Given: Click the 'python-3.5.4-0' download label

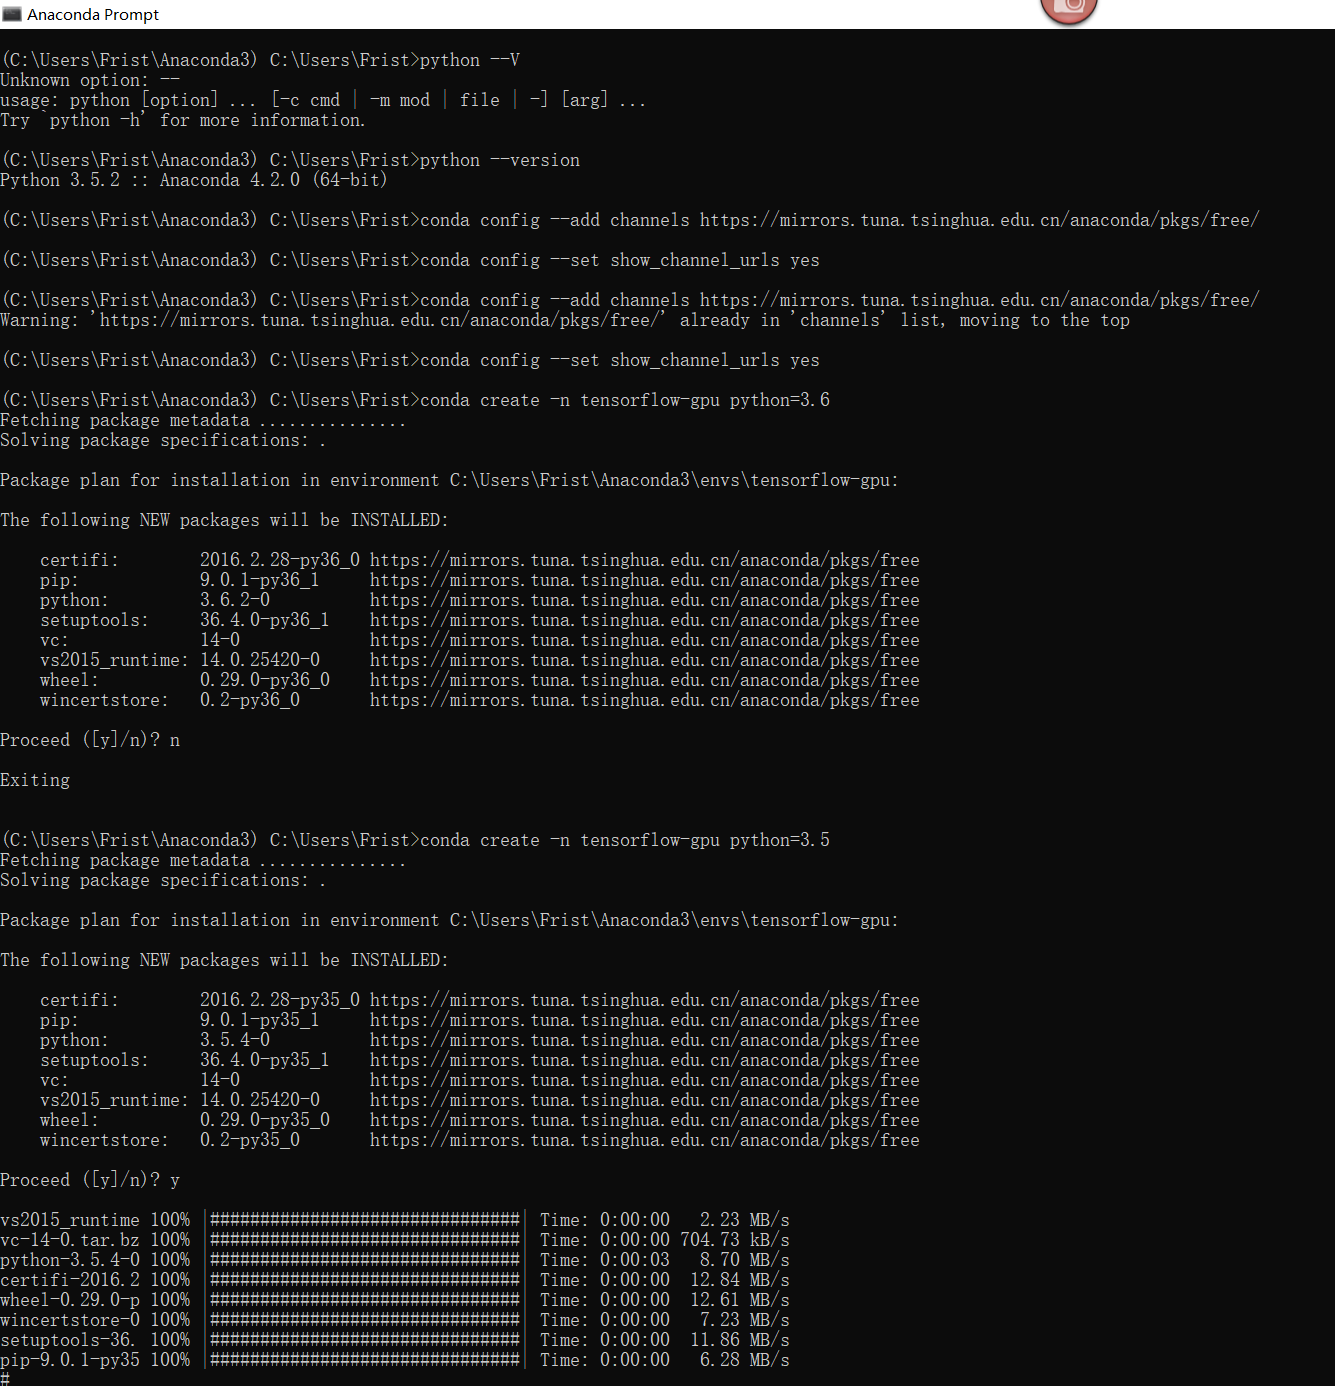Looking at the screenshot, I should [70, 1260].
